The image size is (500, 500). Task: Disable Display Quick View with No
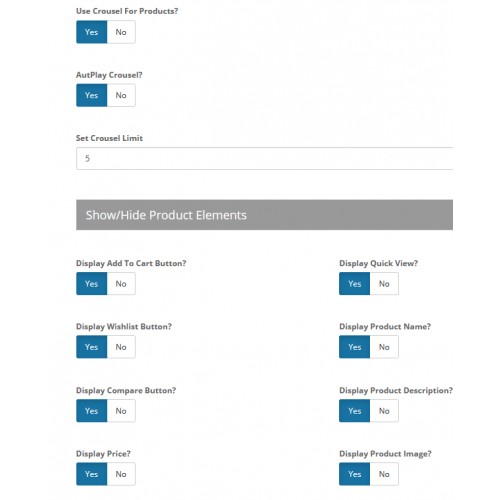tap(384, 284)
